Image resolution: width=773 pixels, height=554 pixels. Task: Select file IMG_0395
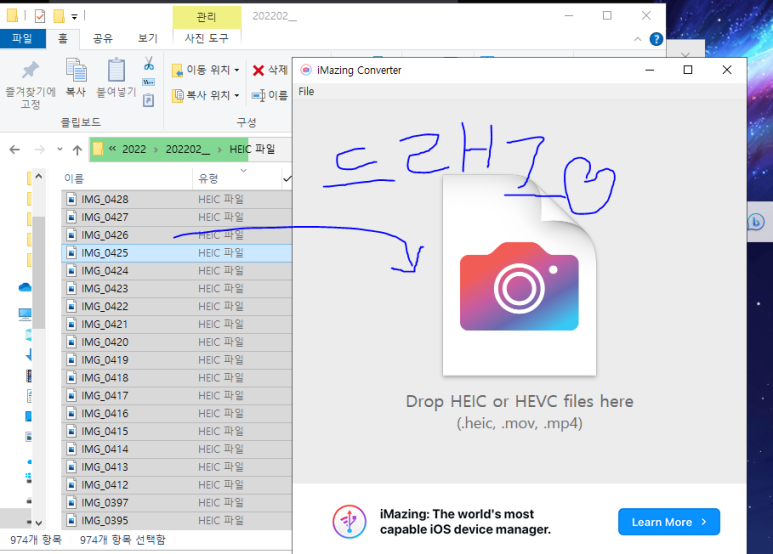pos(177,520)
